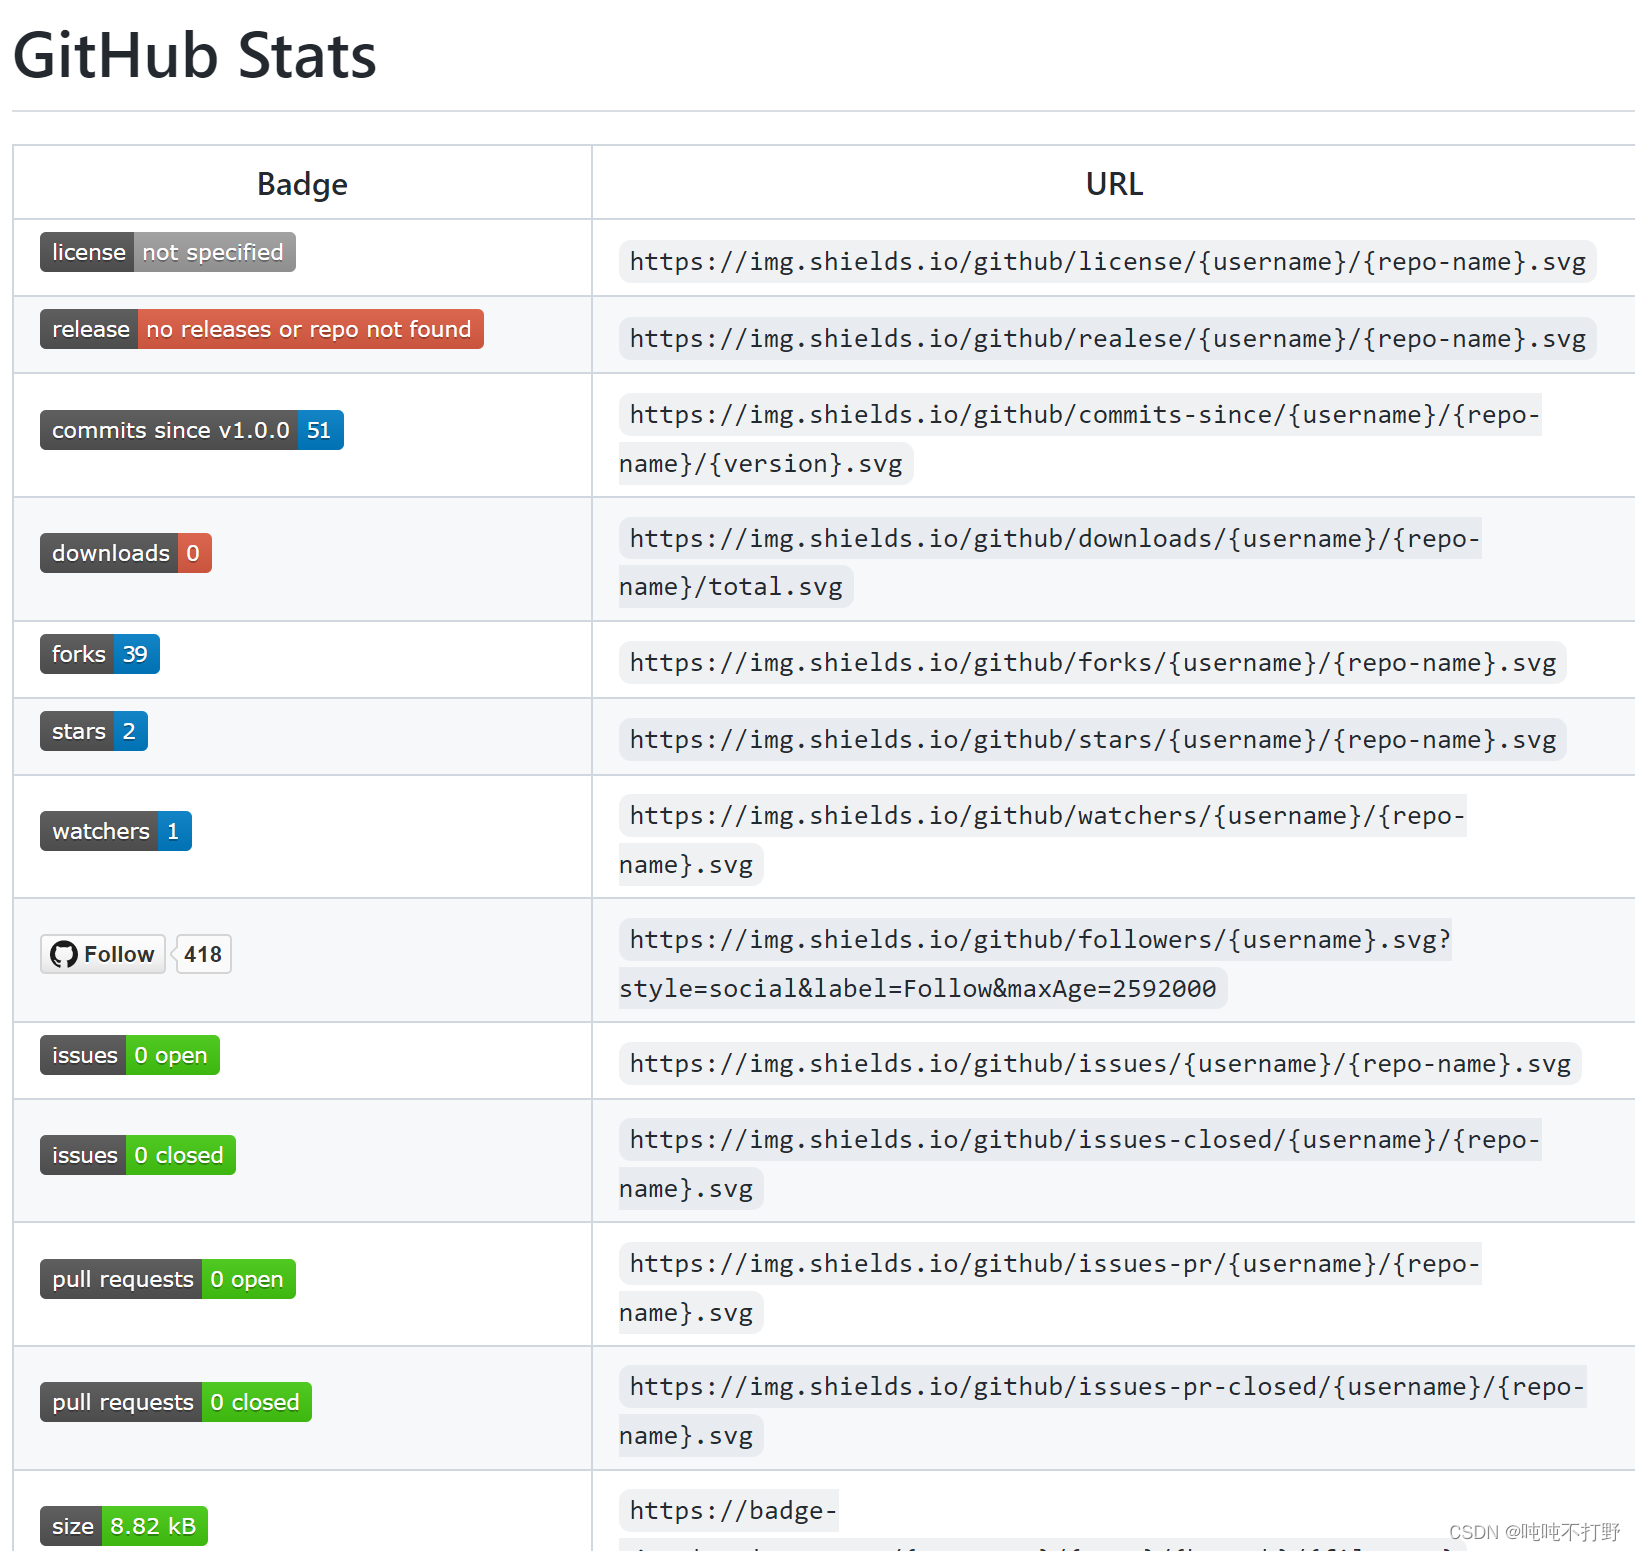Click the GitHub Stats heading

[x=195, y=55]
